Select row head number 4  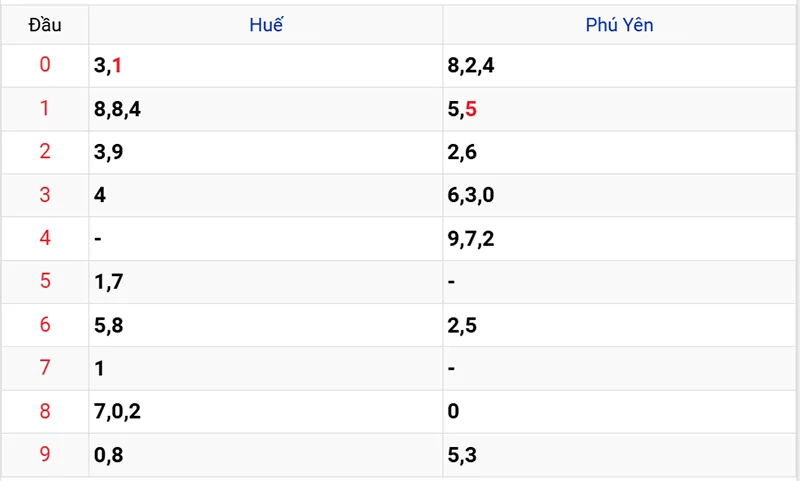click(x=45, y=239)
